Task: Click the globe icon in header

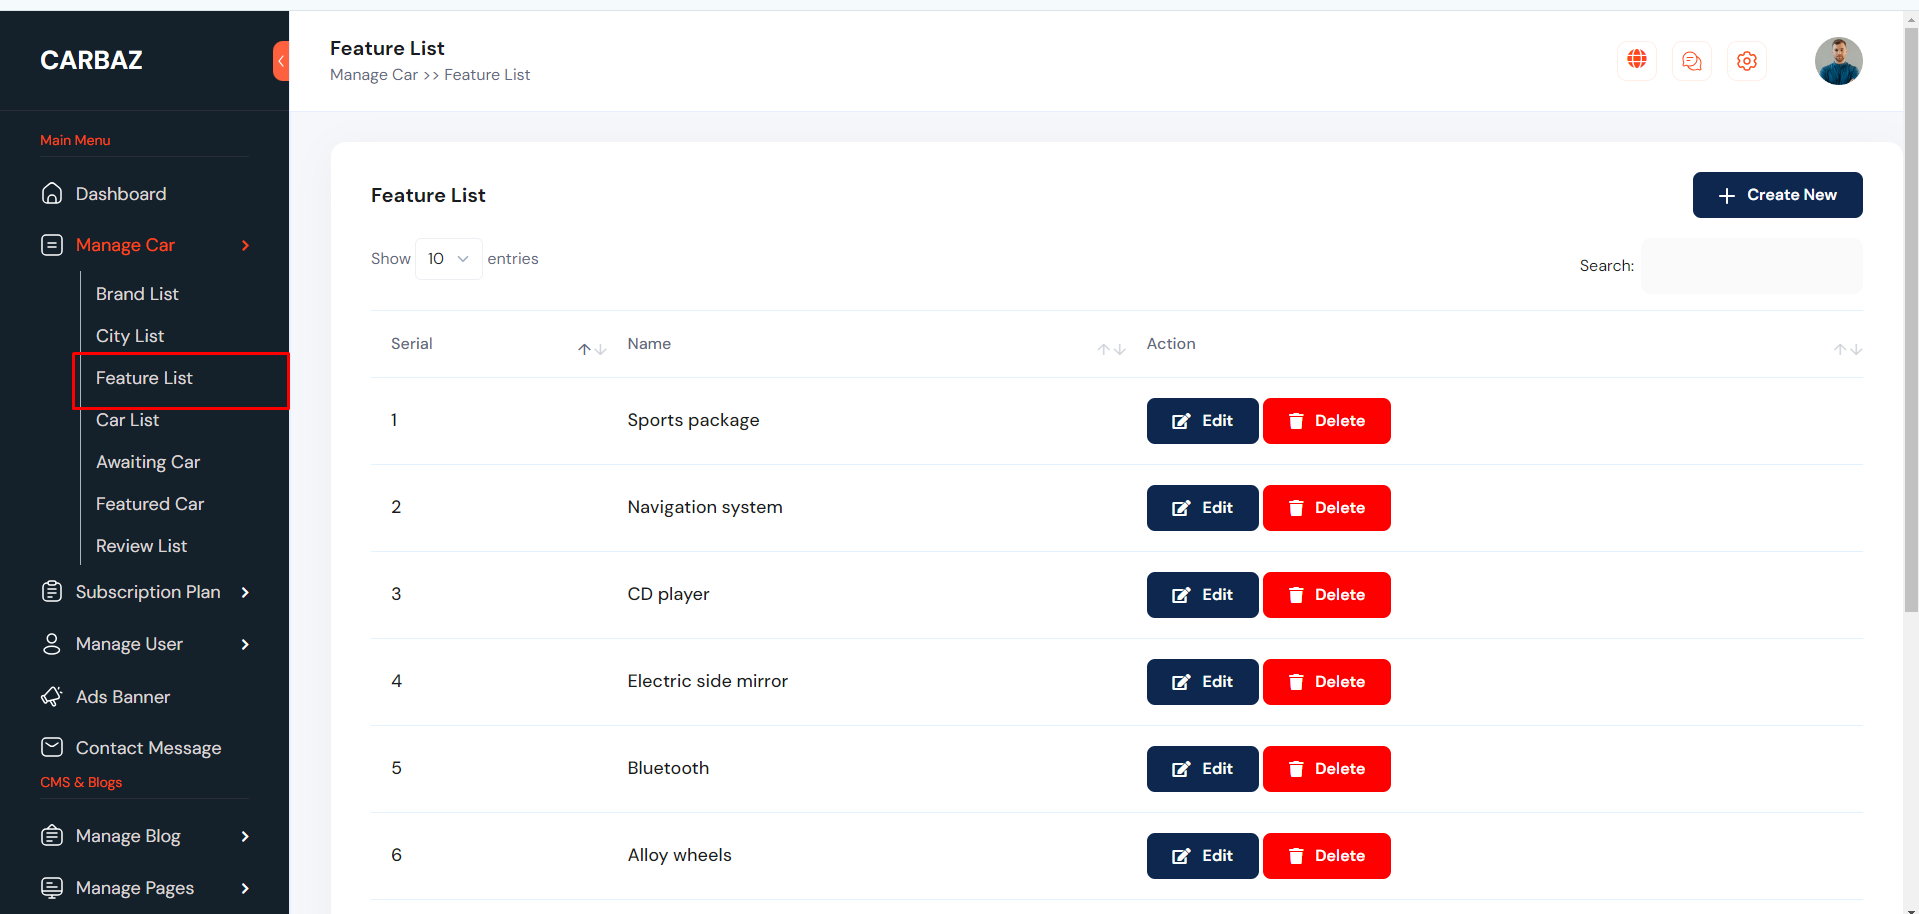Action: [x=1636, y=60]
